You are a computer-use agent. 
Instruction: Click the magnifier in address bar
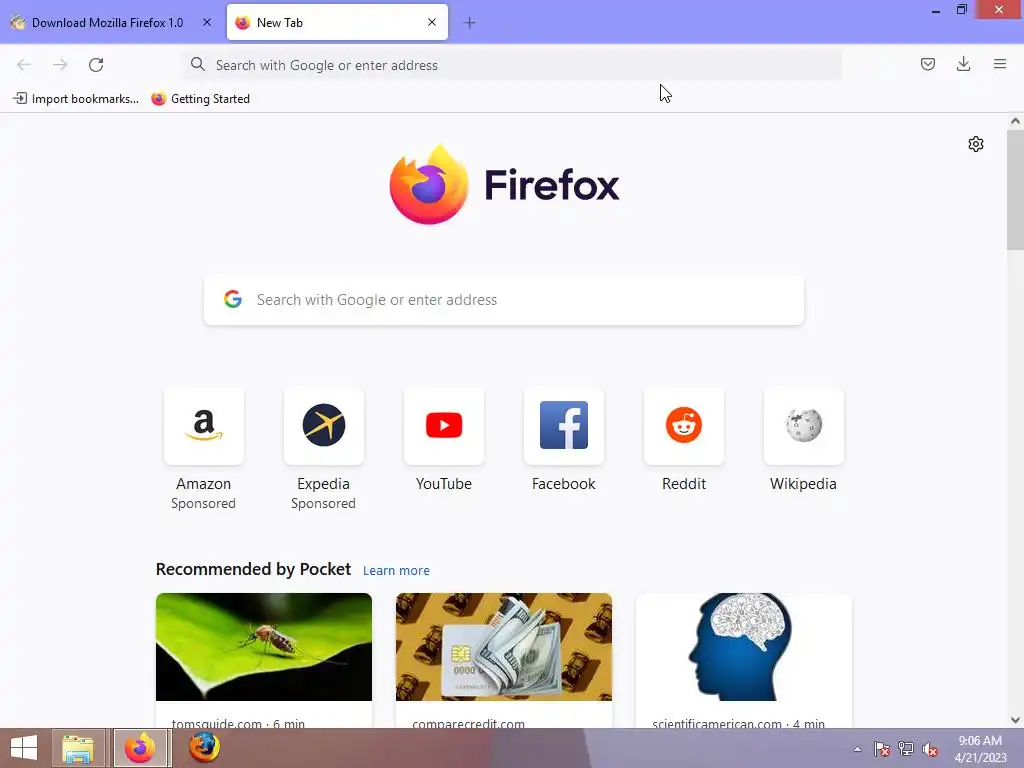coord(197,64)
